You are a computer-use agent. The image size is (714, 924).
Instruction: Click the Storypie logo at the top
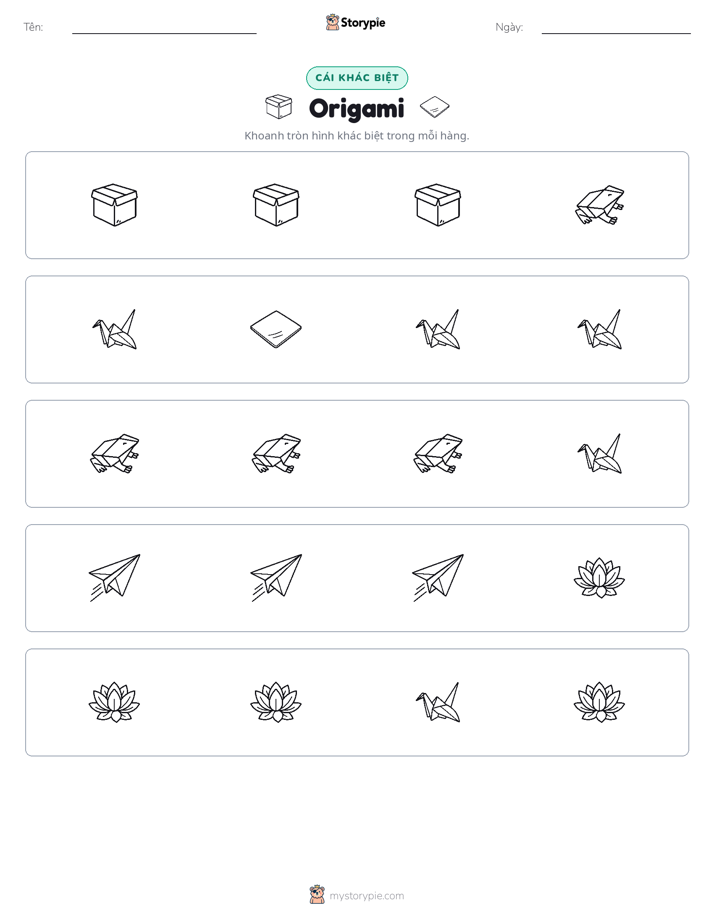(x=356, y=22)
